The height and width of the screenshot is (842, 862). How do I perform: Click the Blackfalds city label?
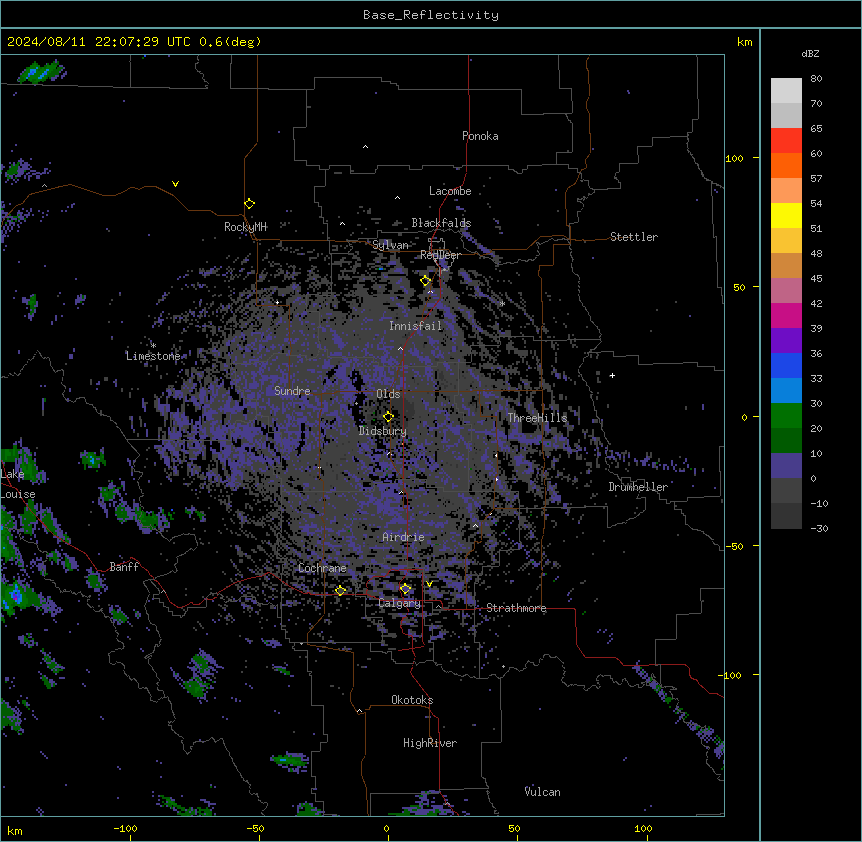point(441,223)
